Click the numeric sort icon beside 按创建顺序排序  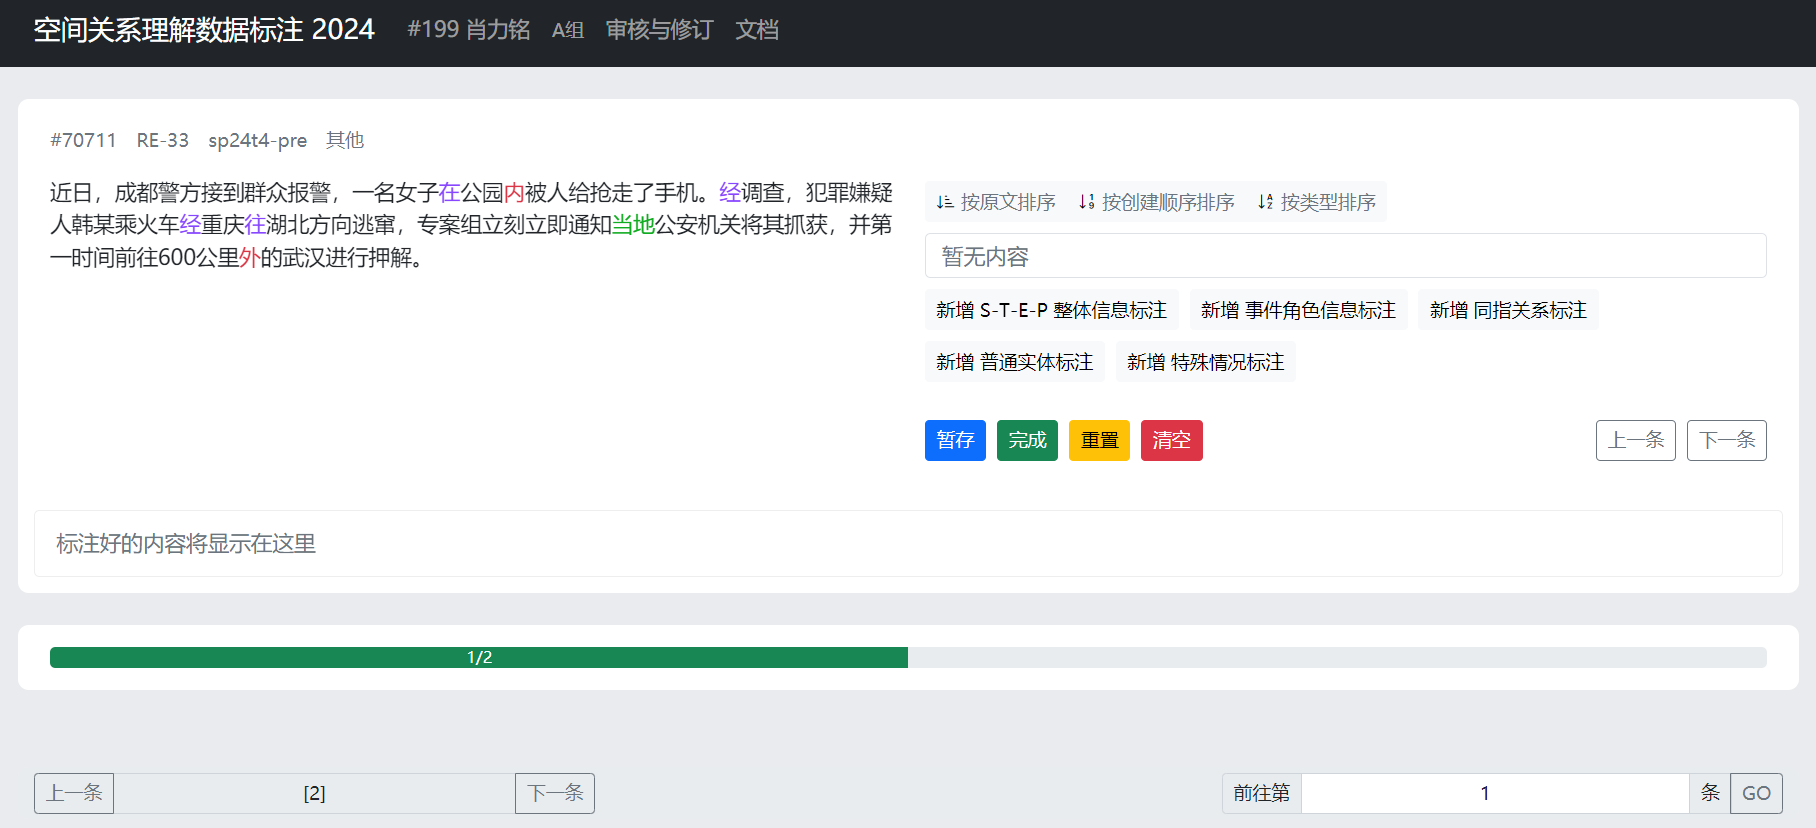point(1086,202)
